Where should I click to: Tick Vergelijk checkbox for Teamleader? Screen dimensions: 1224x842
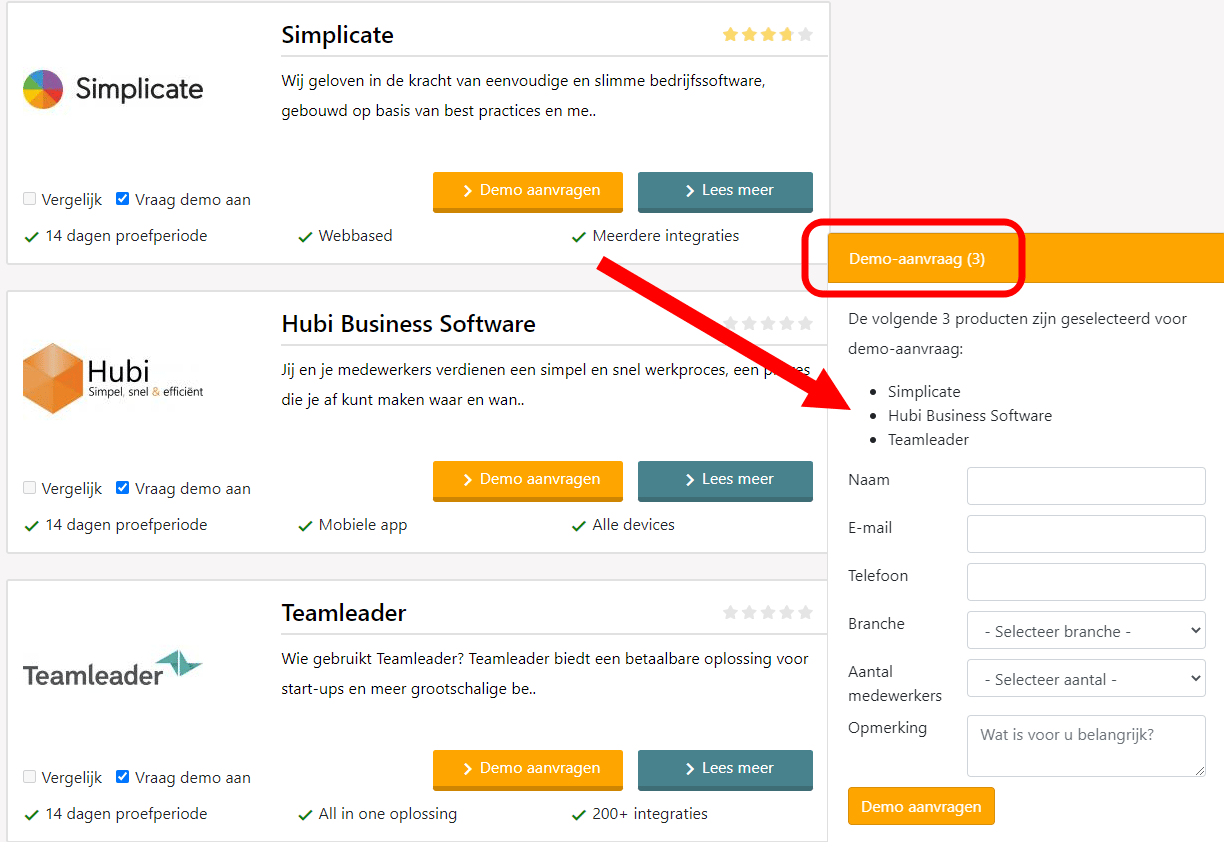pyautogui.click(x=30, y=777)
